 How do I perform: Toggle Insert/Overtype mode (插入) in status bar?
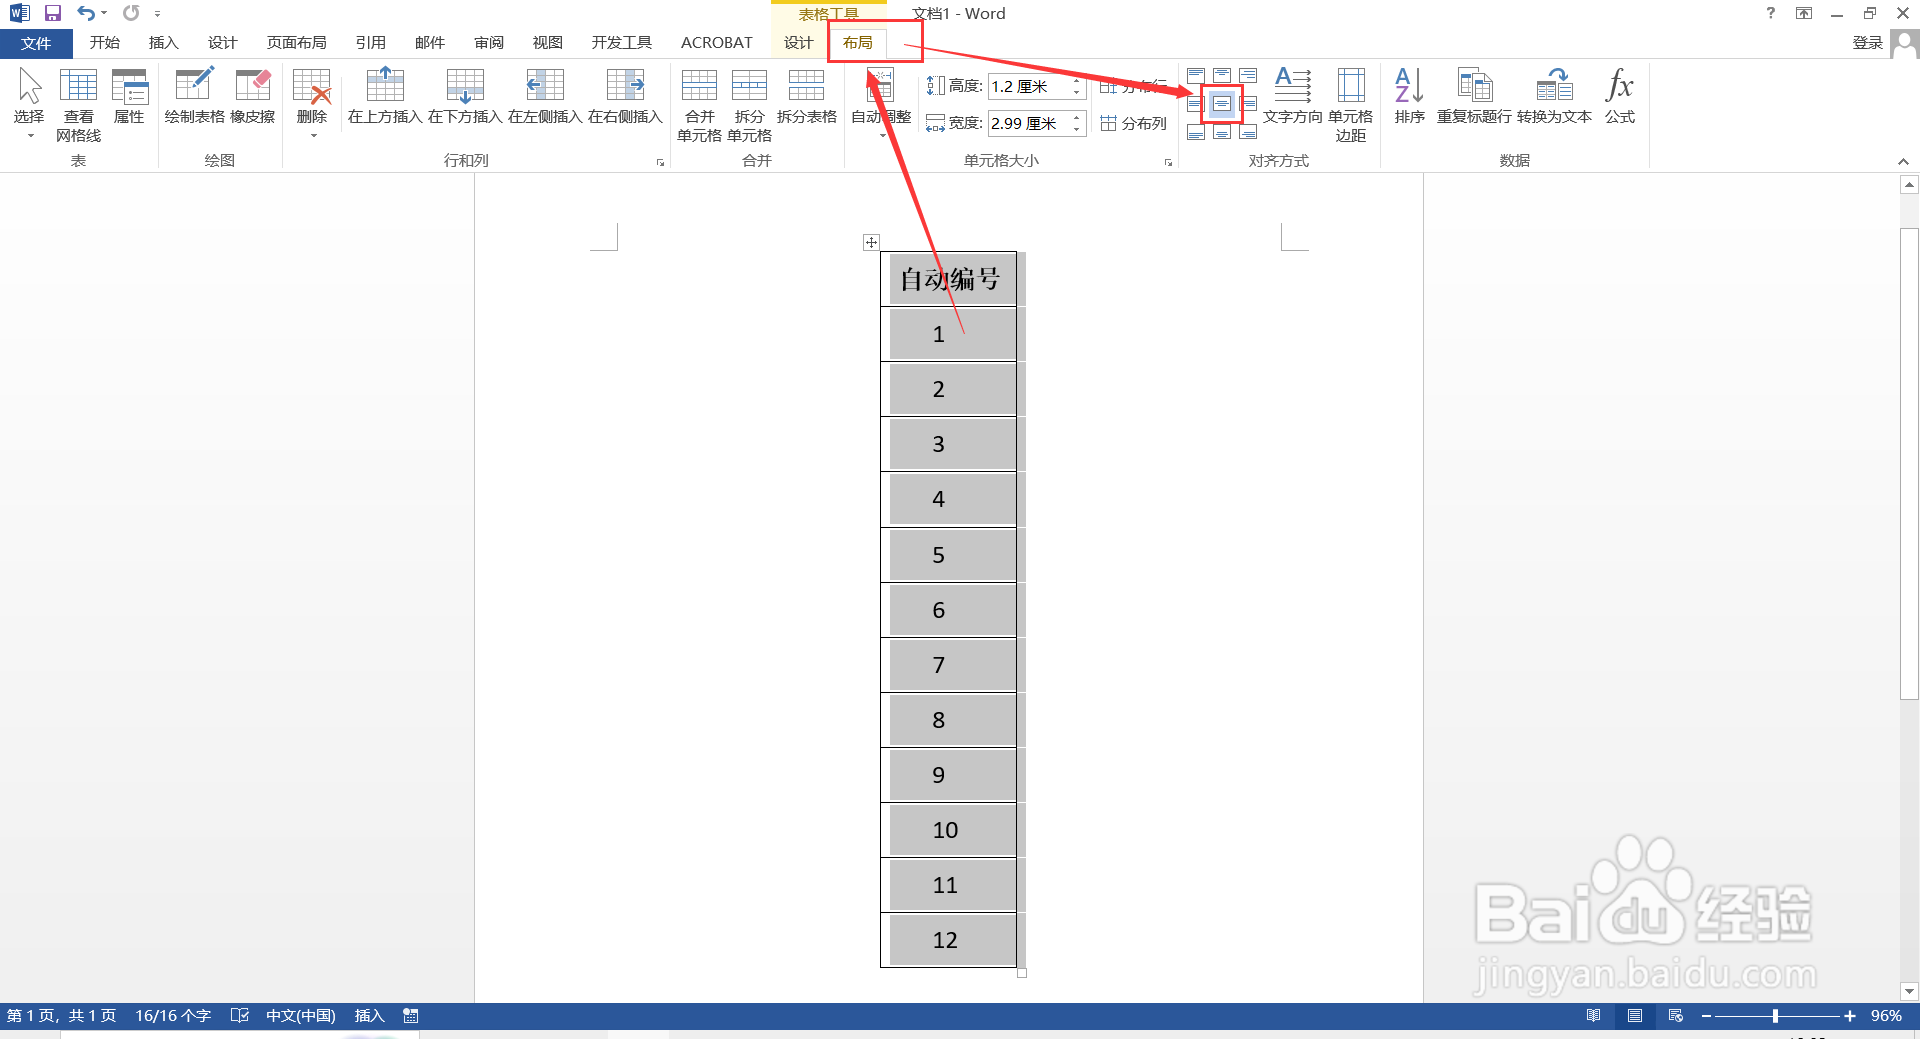point(369,1015)
